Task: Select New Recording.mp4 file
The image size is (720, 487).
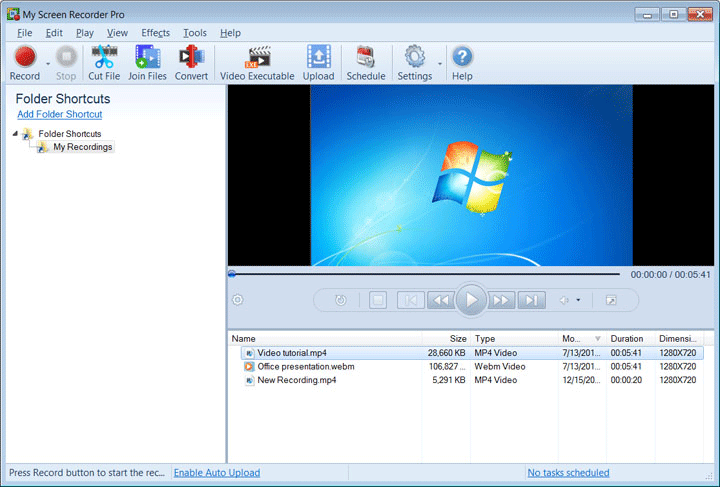Action: [472, 380]
